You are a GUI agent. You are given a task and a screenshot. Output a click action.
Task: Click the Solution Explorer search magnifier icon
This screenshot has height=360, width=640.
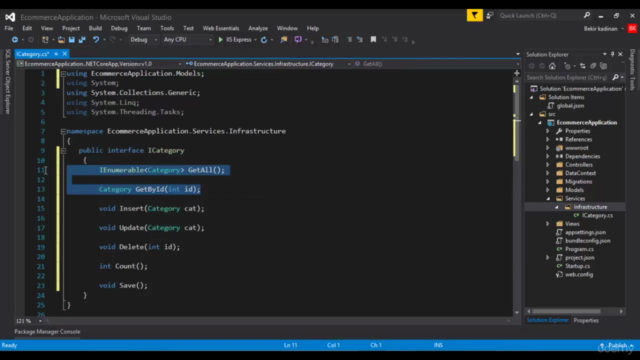click(616, 77)
